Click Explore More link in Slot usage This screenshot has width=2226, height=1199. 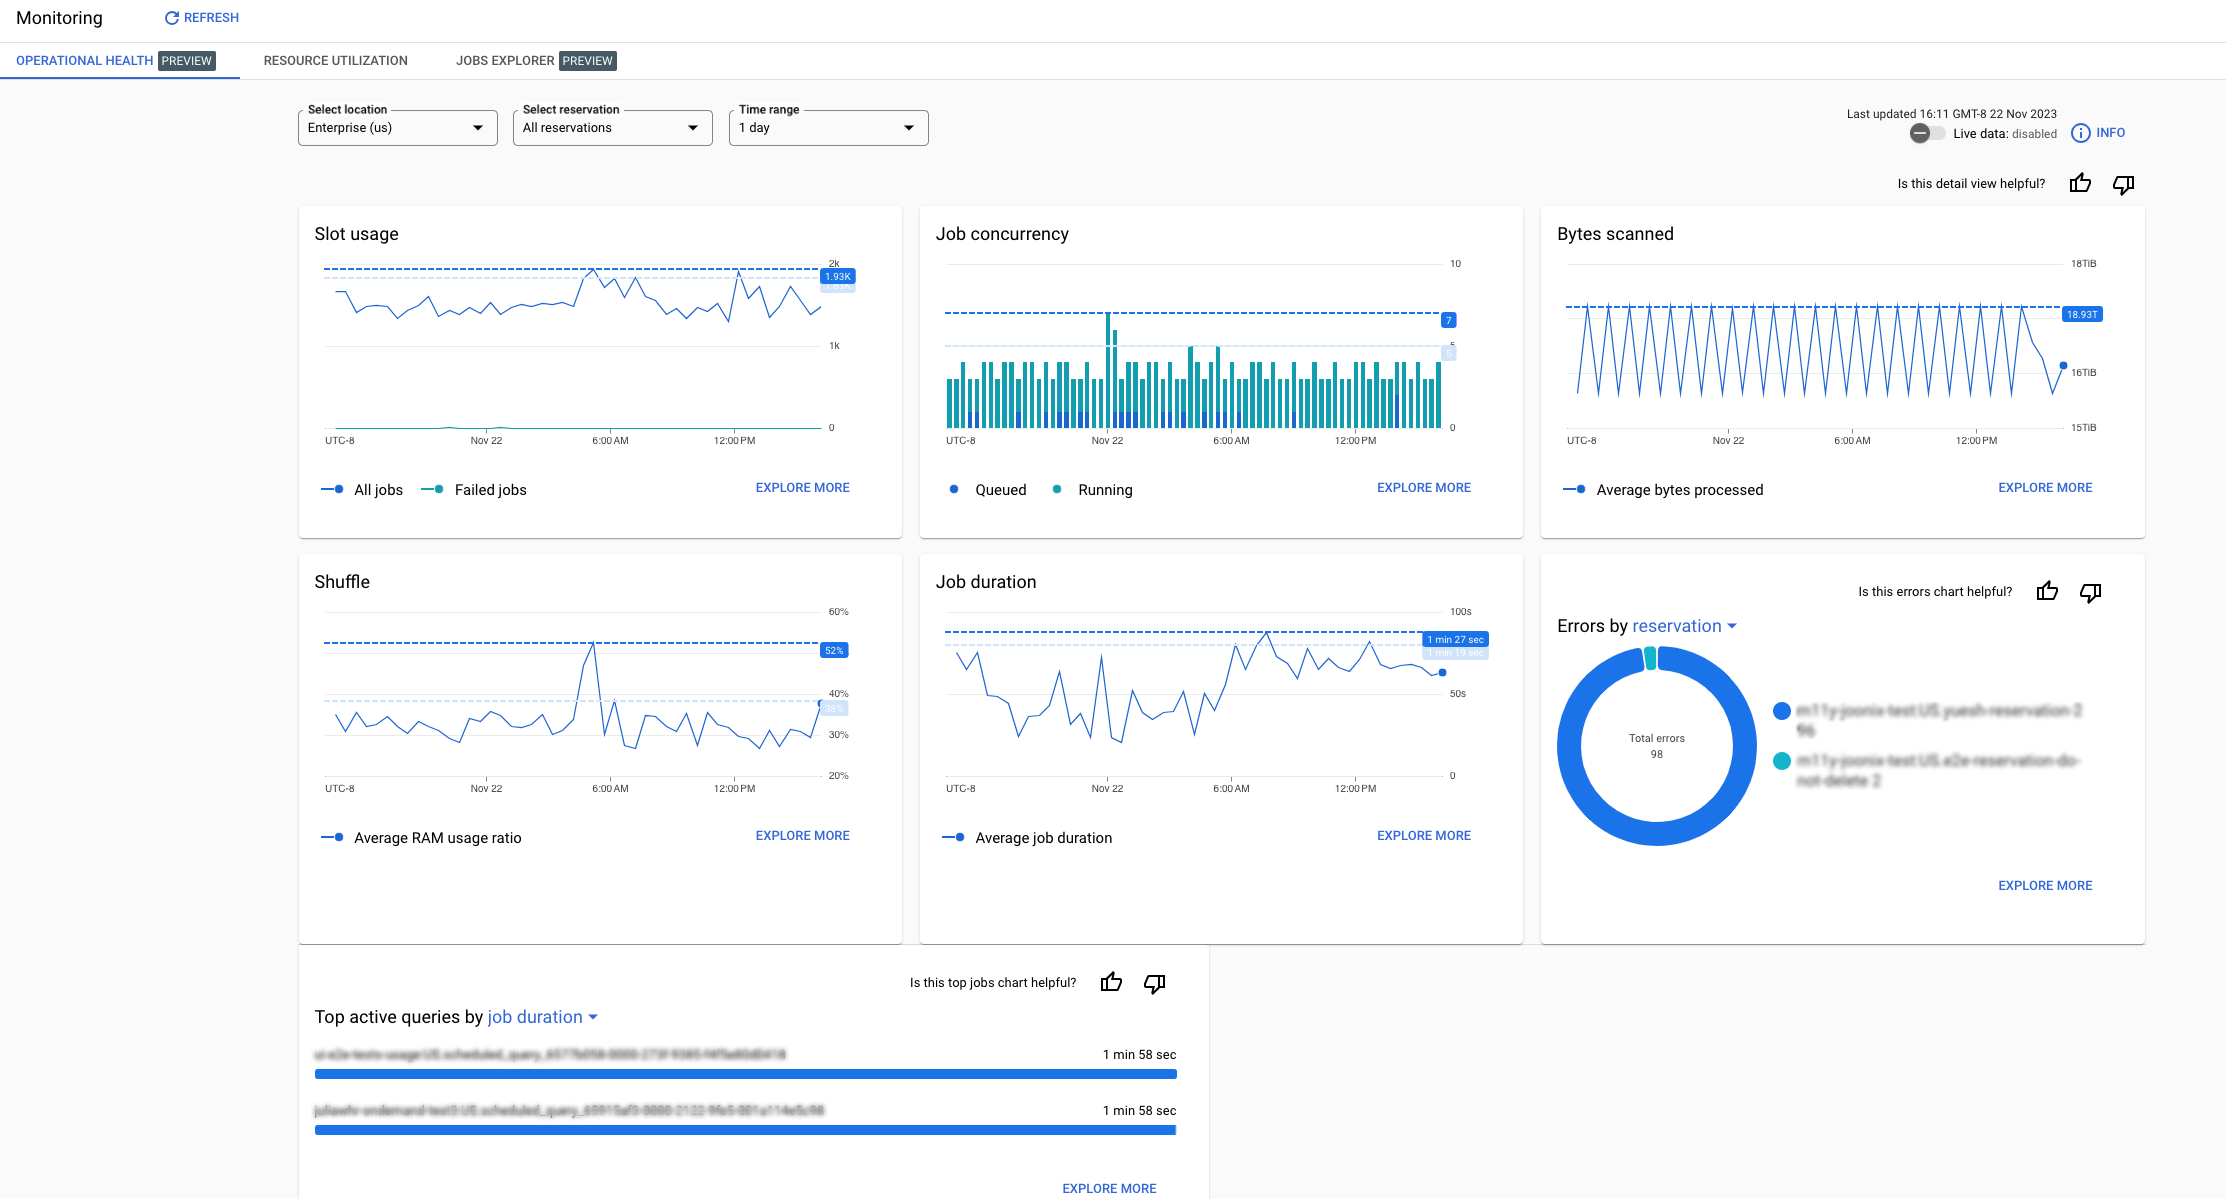point(802,486)
